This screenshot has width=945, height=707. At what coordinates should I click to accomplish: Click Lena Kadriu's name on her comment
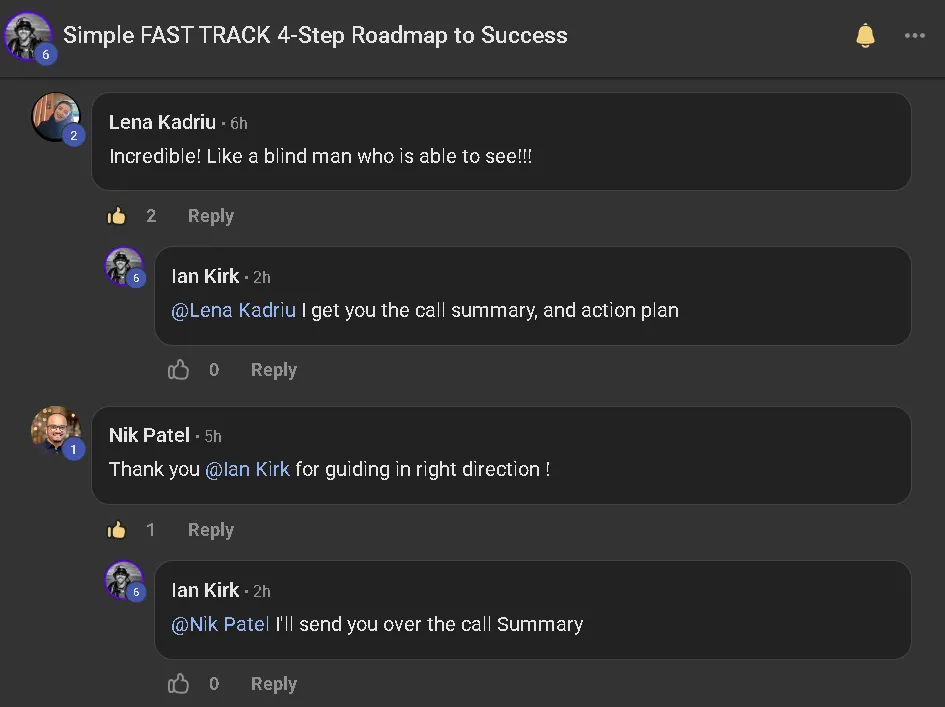click(162, 122)
